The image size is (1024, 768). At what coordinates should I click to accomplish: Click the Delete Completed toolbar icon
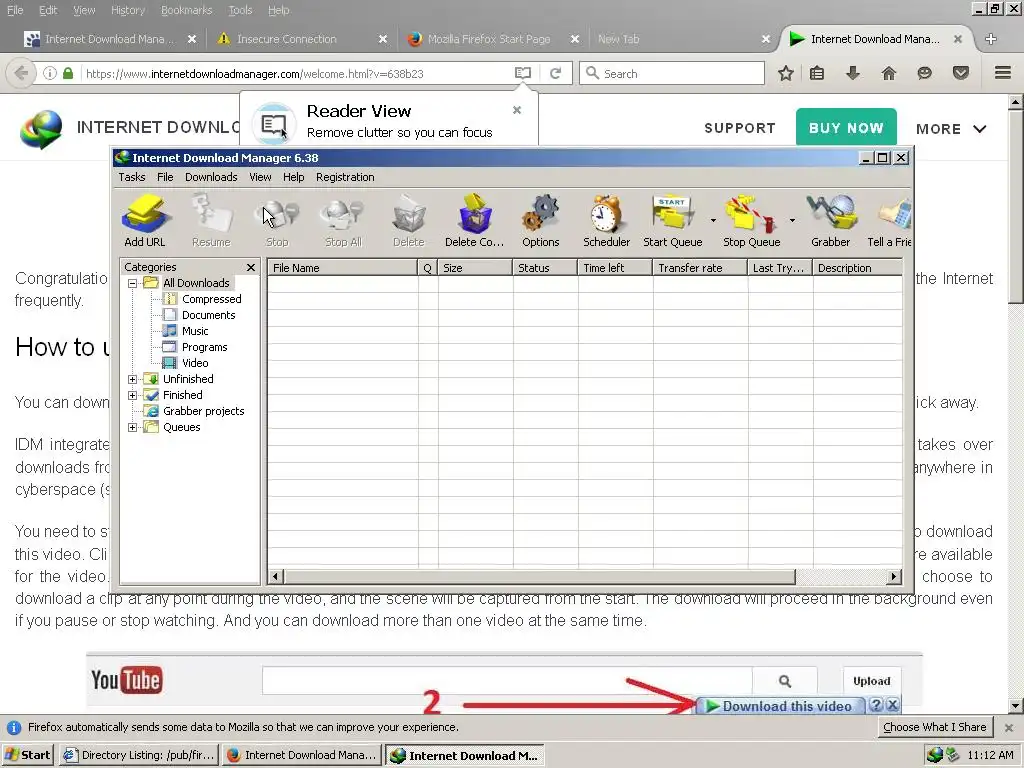(x=474, y=220)
